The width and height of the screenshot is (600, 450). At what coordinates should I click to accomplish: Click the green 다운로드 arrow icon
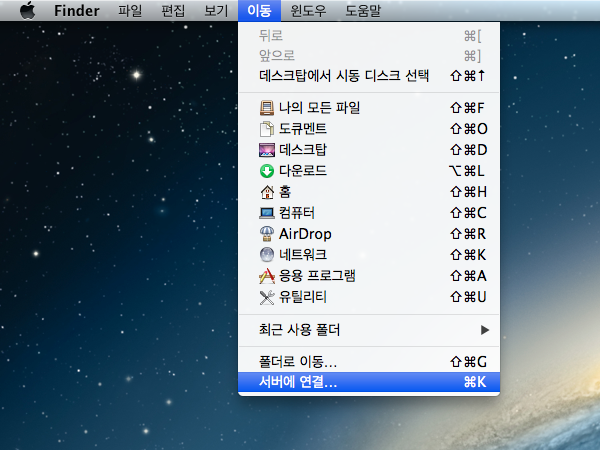267,171
